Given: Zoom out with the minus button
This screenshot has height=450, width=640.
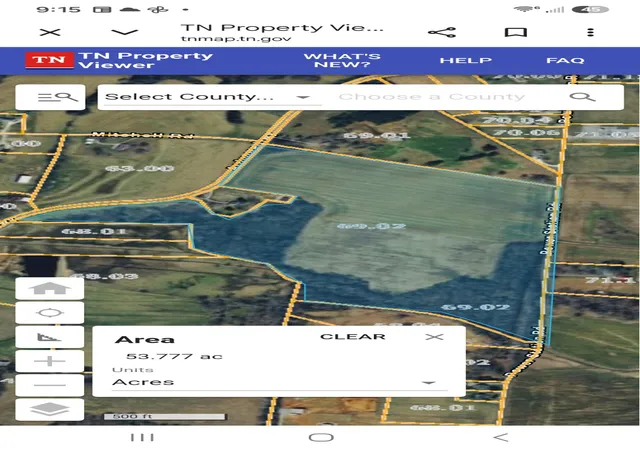Looking at the screenshot, I should tap(50, 385).
